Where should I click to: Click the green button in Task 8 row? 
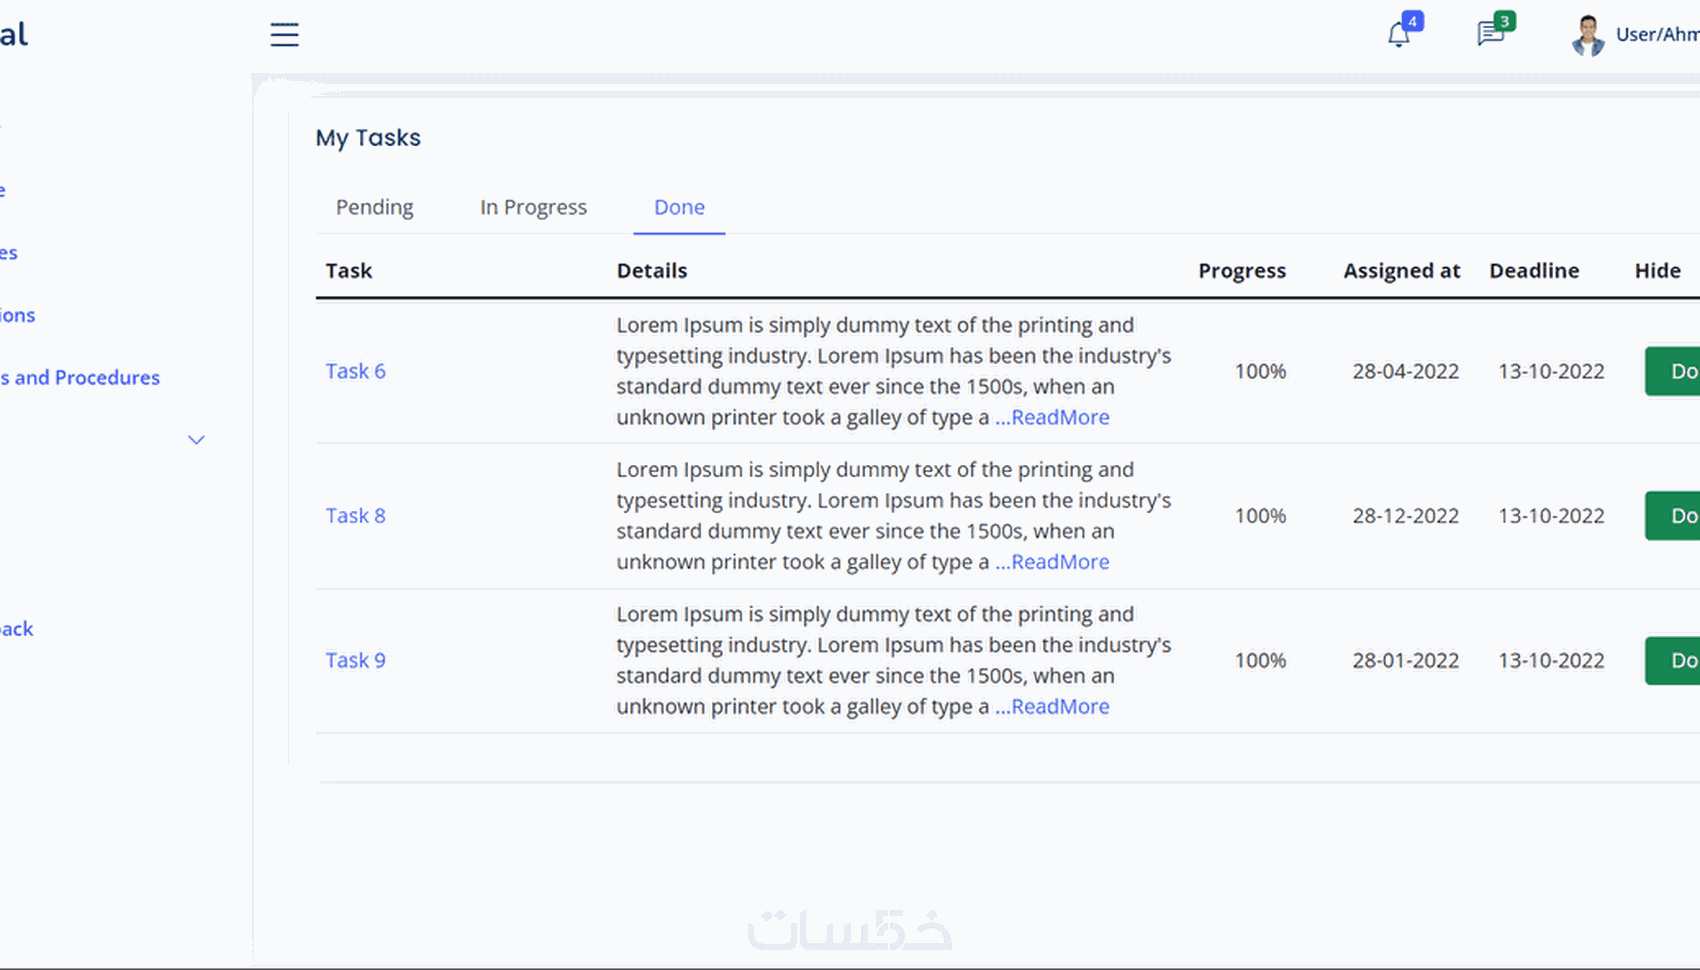(1675, 516)
